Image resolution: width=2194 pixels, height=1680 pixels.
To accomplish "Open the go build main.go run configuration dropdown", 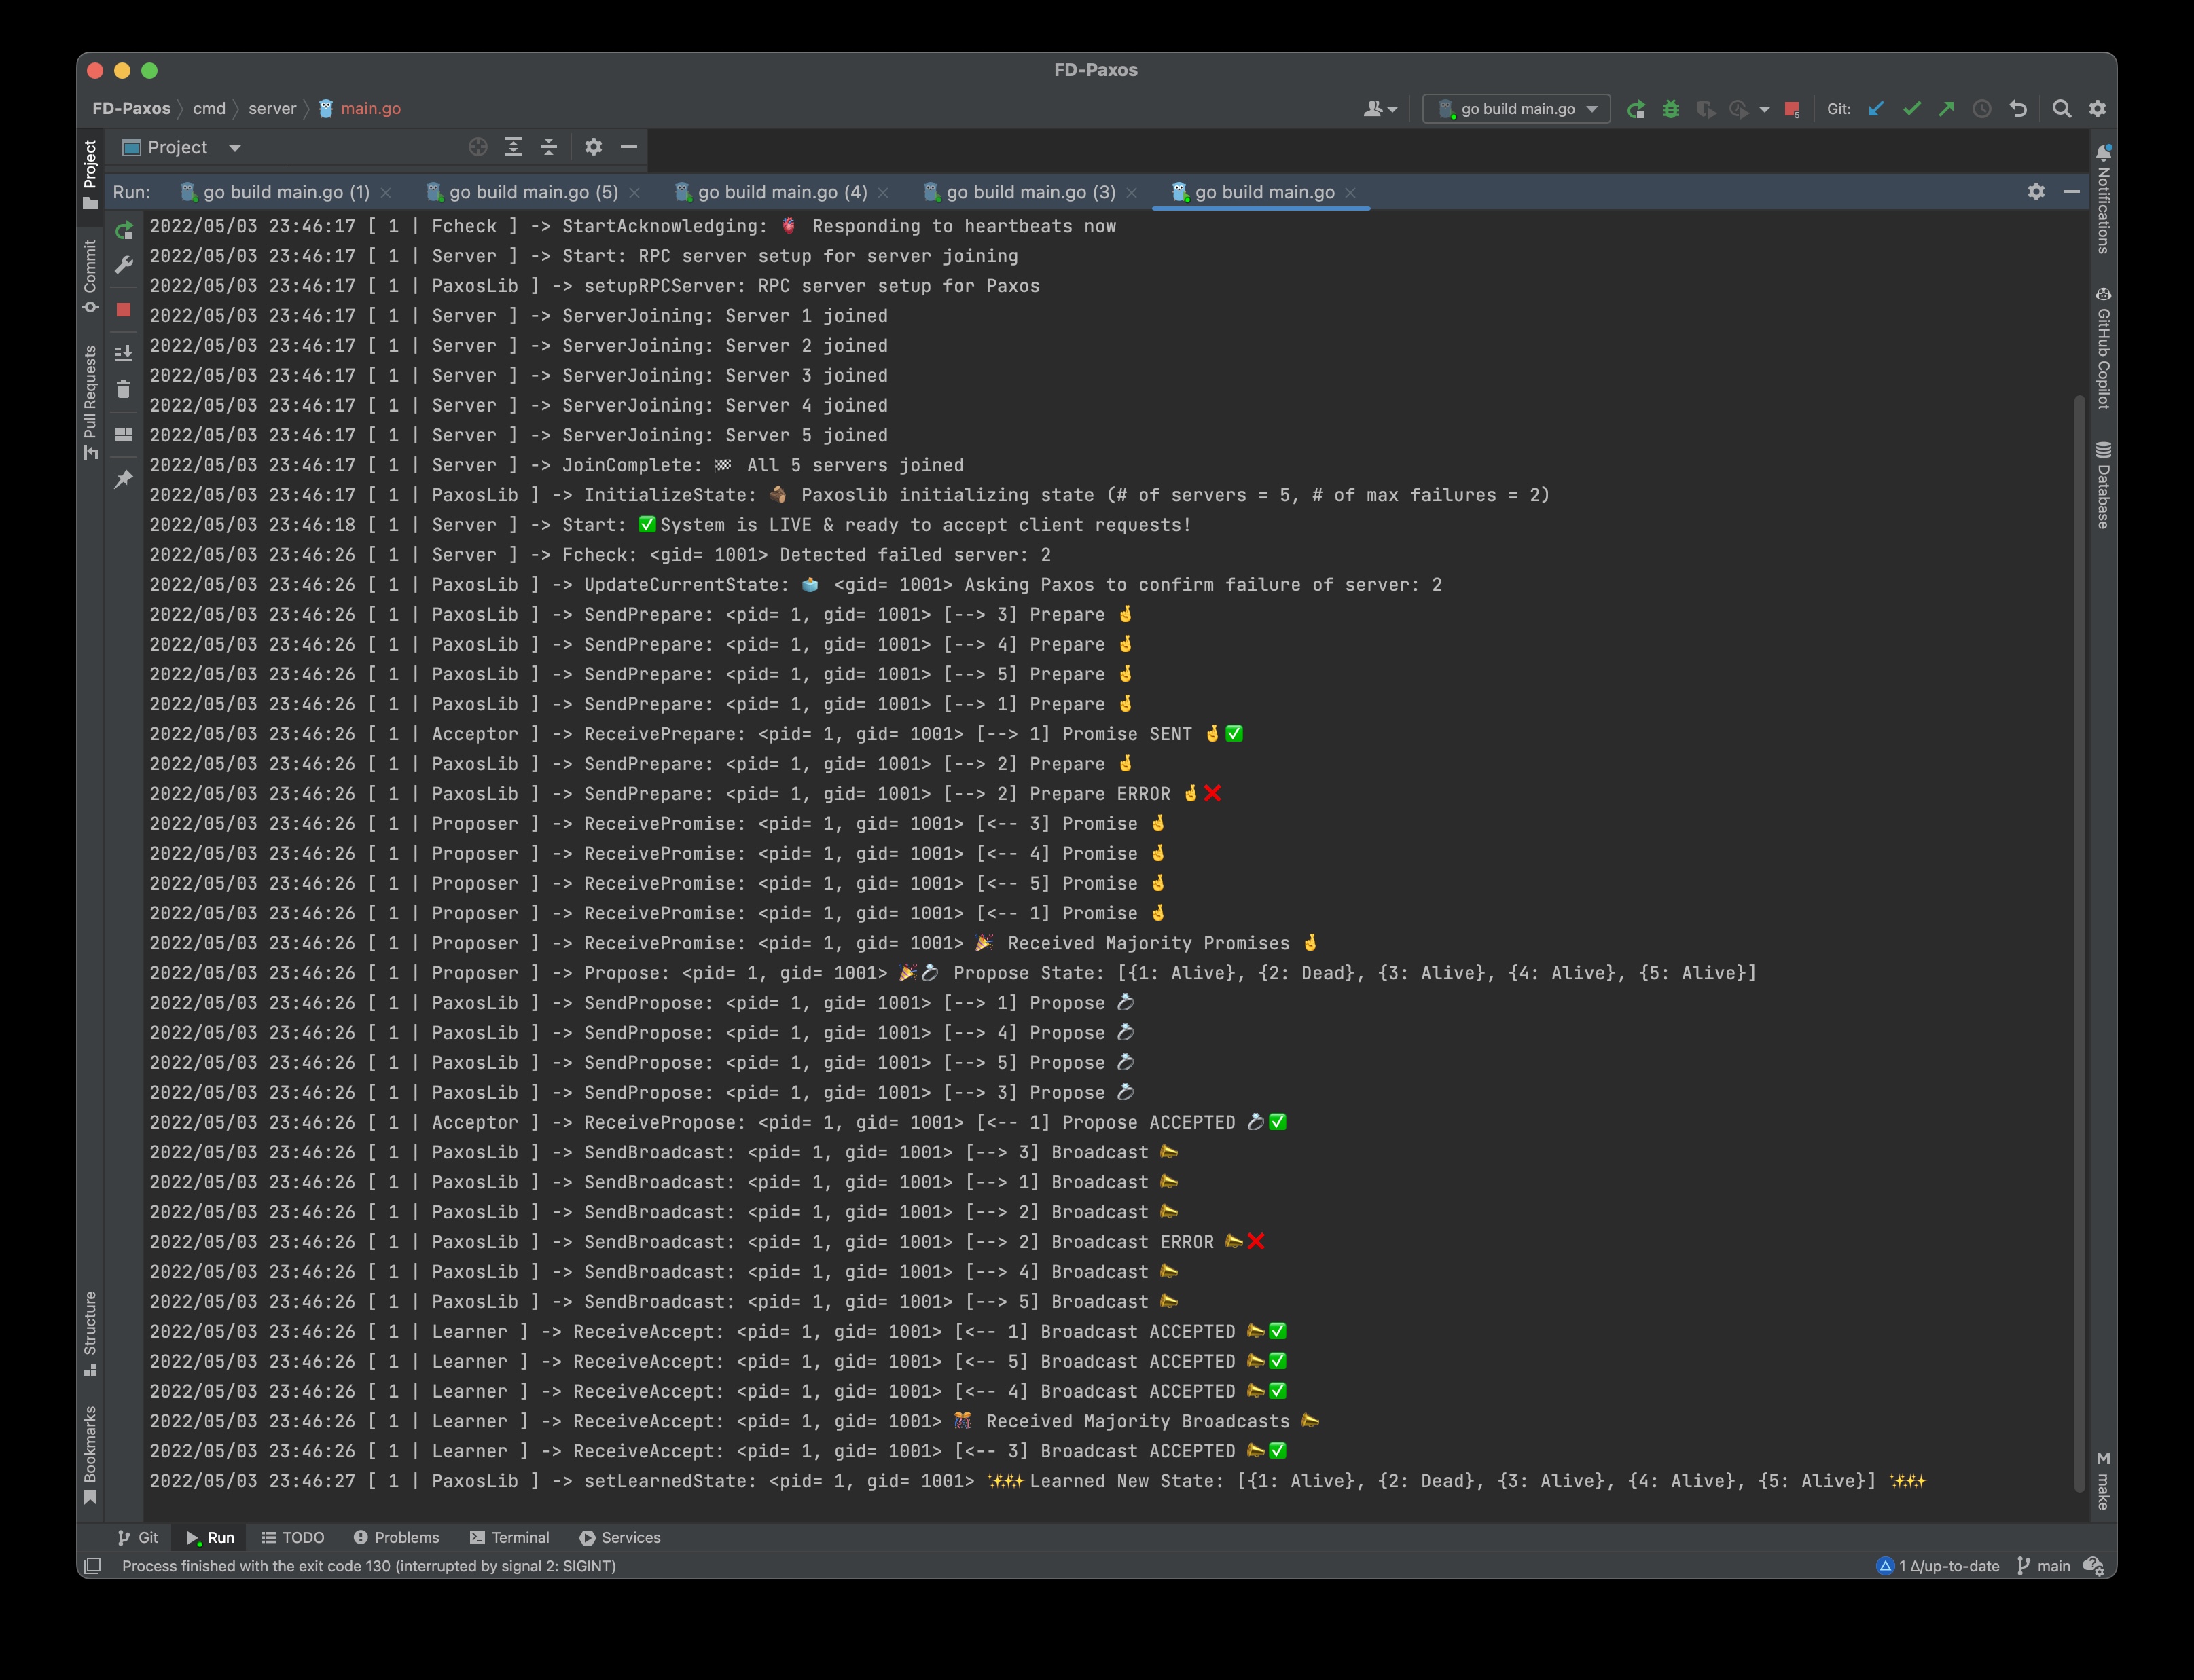I will [1516, 109].
